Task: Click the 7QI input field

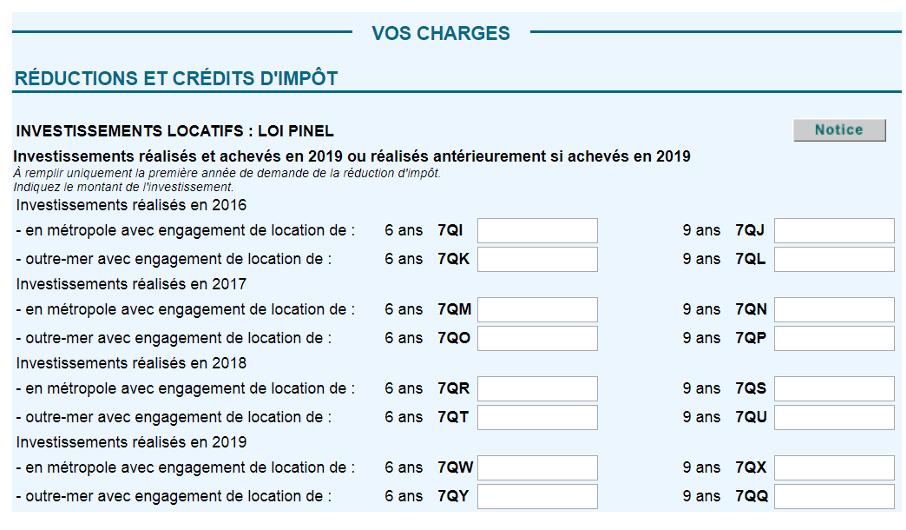Action: [x=537, y=231]
